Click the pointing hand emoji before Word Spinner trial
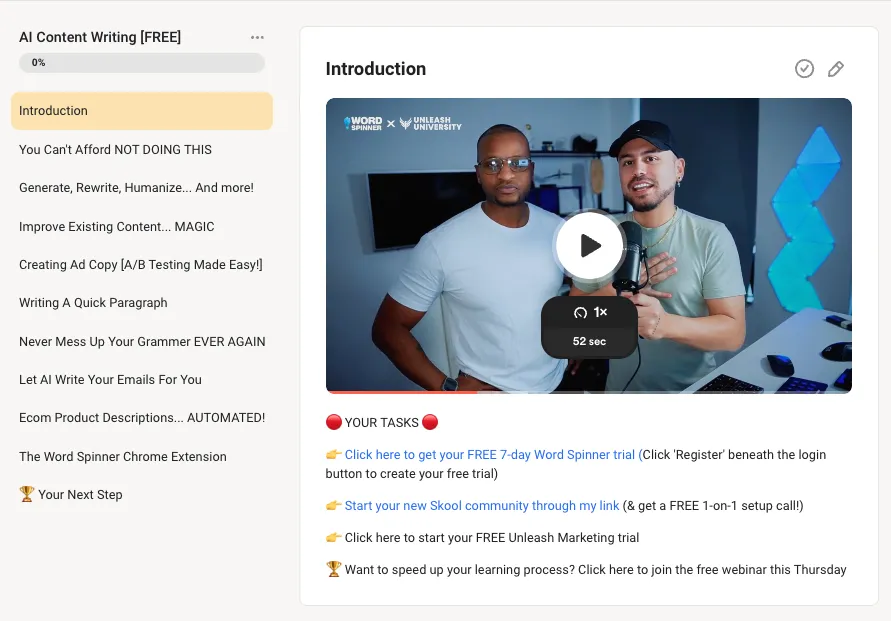This screenshot has height=621, width=891. [334, 454]
